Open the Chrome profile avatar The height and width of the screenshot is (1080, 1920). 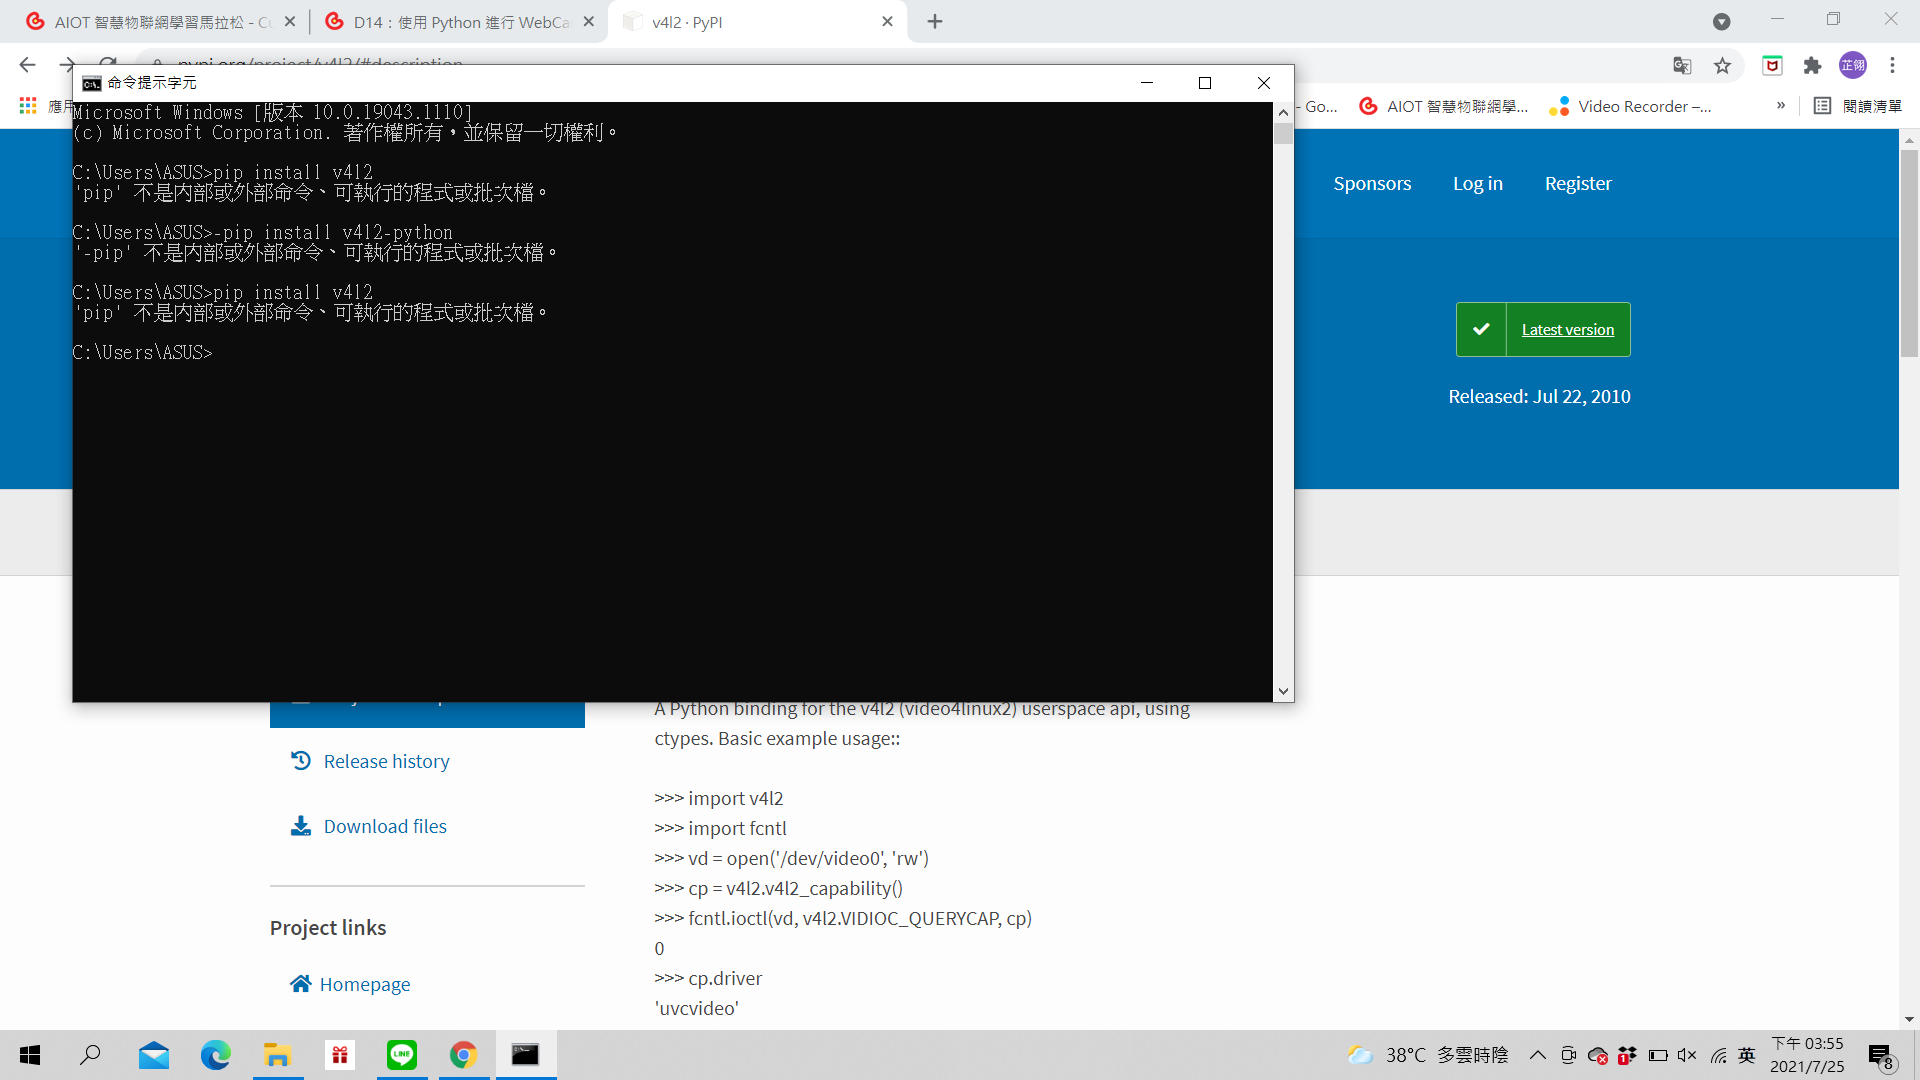[x=1853, y=66]
